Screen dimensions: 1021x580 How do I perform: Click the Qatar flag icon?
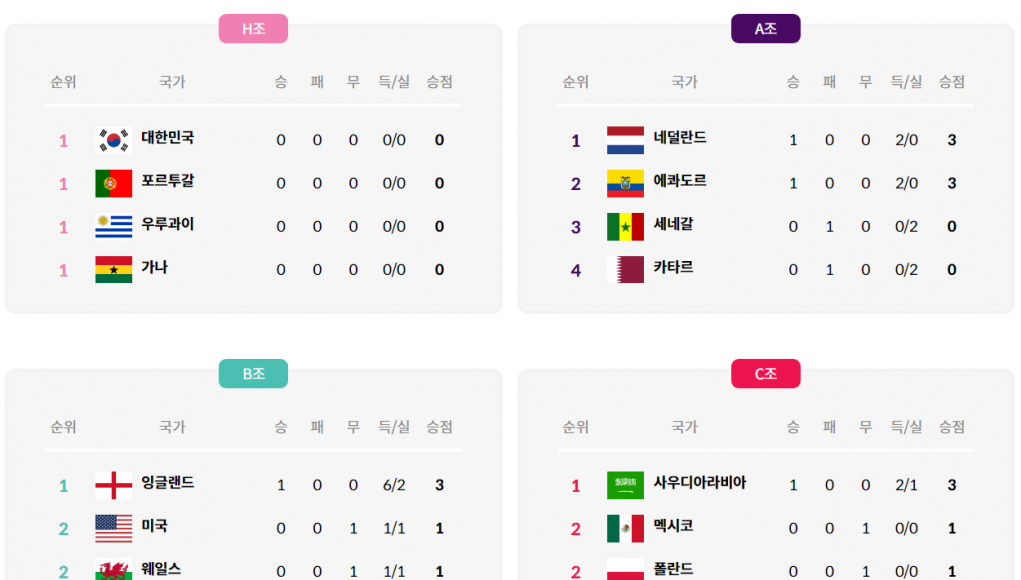tap(625, 270)
